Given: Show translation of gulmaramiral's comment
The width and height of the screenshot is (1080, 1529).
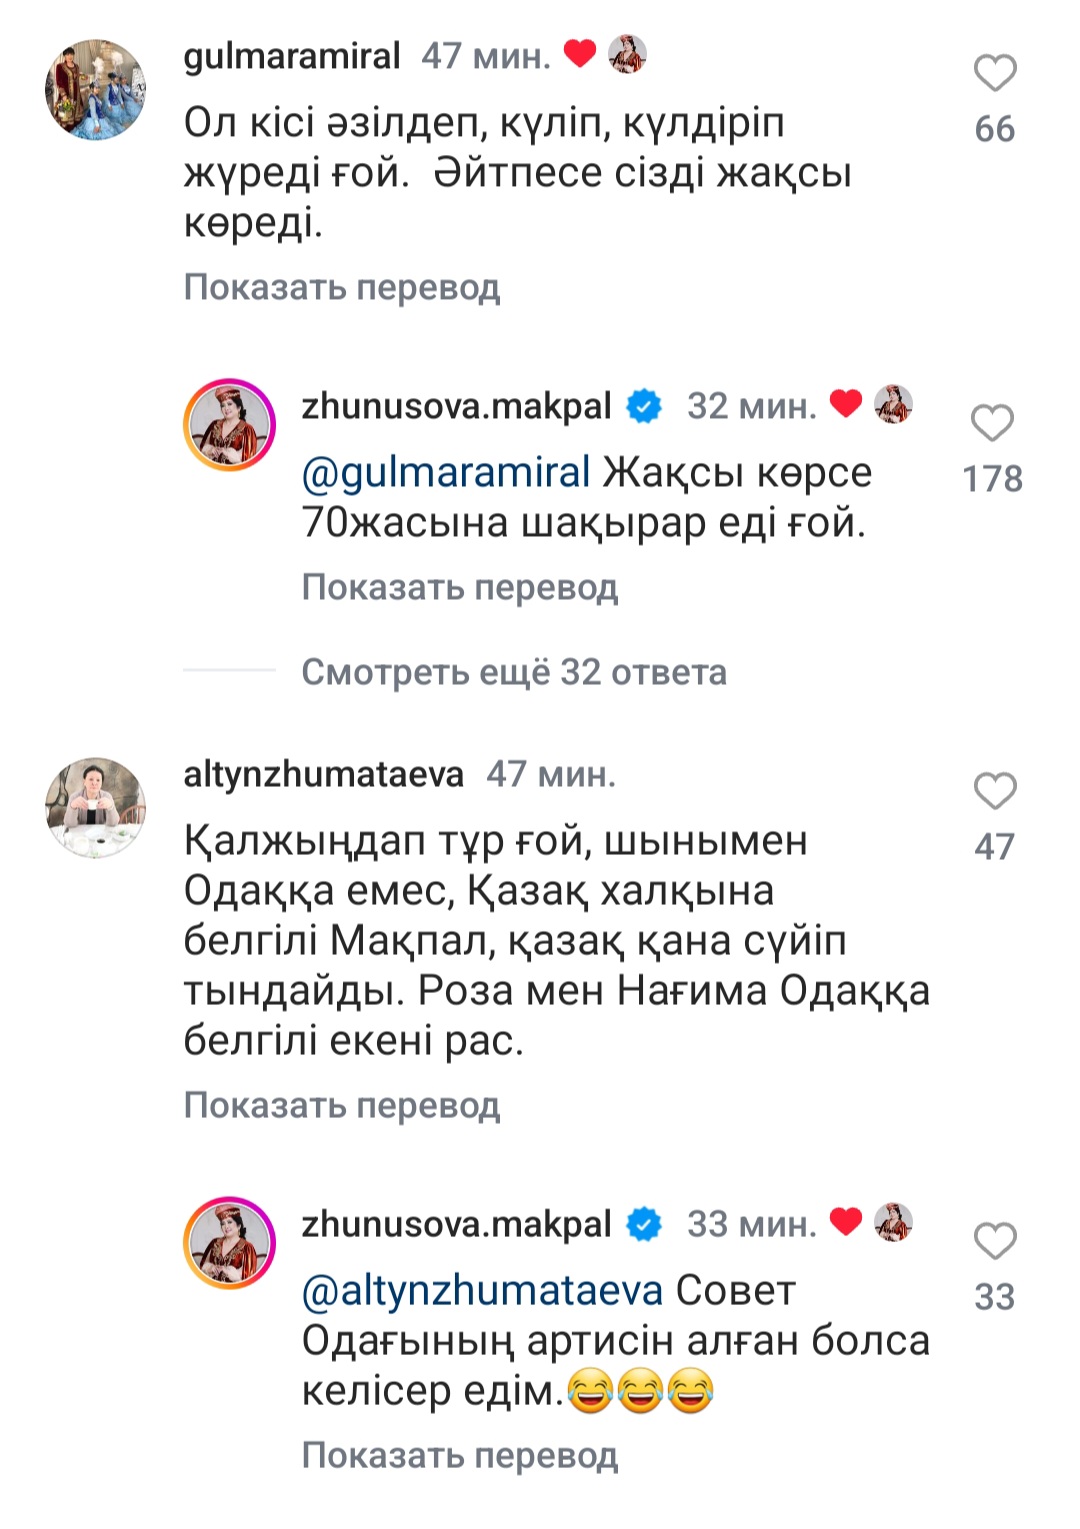Looking at the screenshot, I should [342, 288].
